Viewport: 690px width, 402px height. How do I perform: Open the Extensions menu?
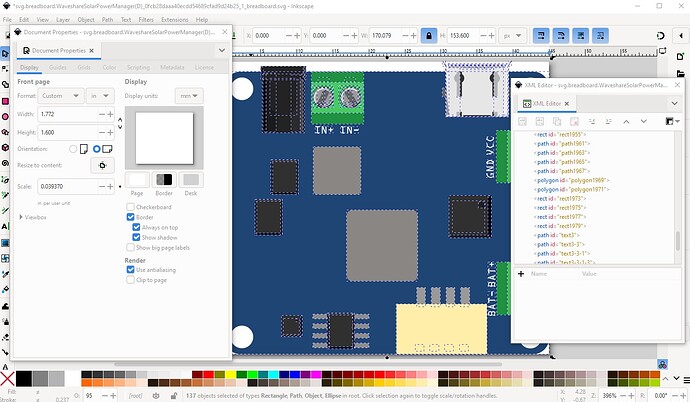175,20
